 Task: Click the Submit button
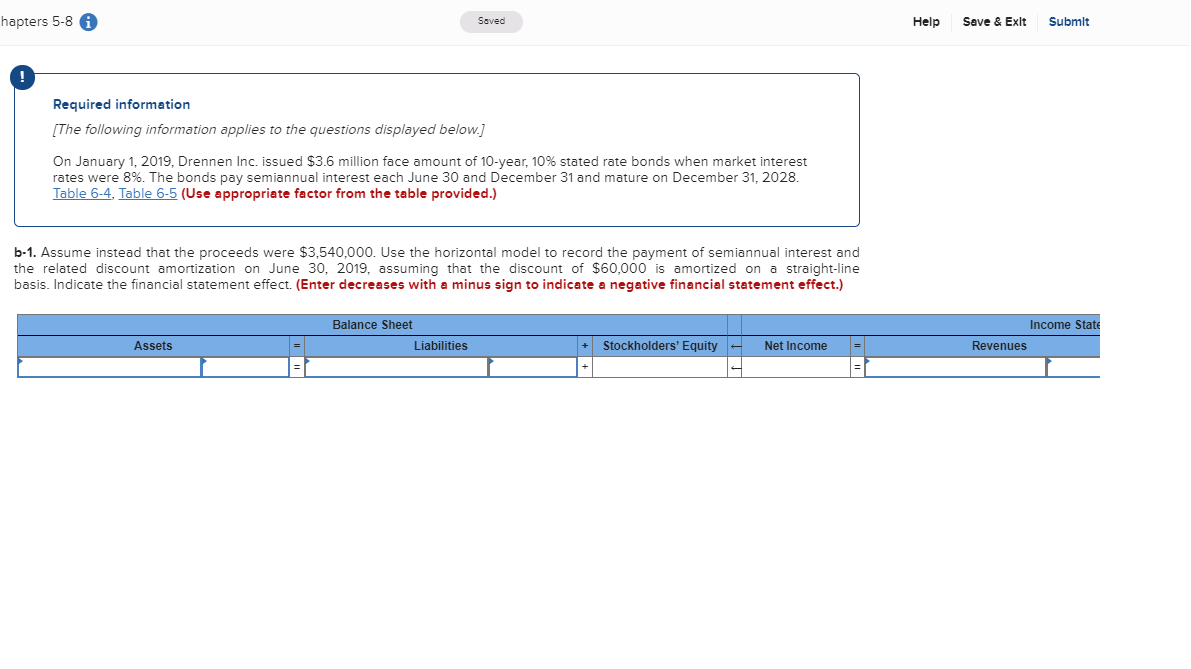click(1068, 21)
